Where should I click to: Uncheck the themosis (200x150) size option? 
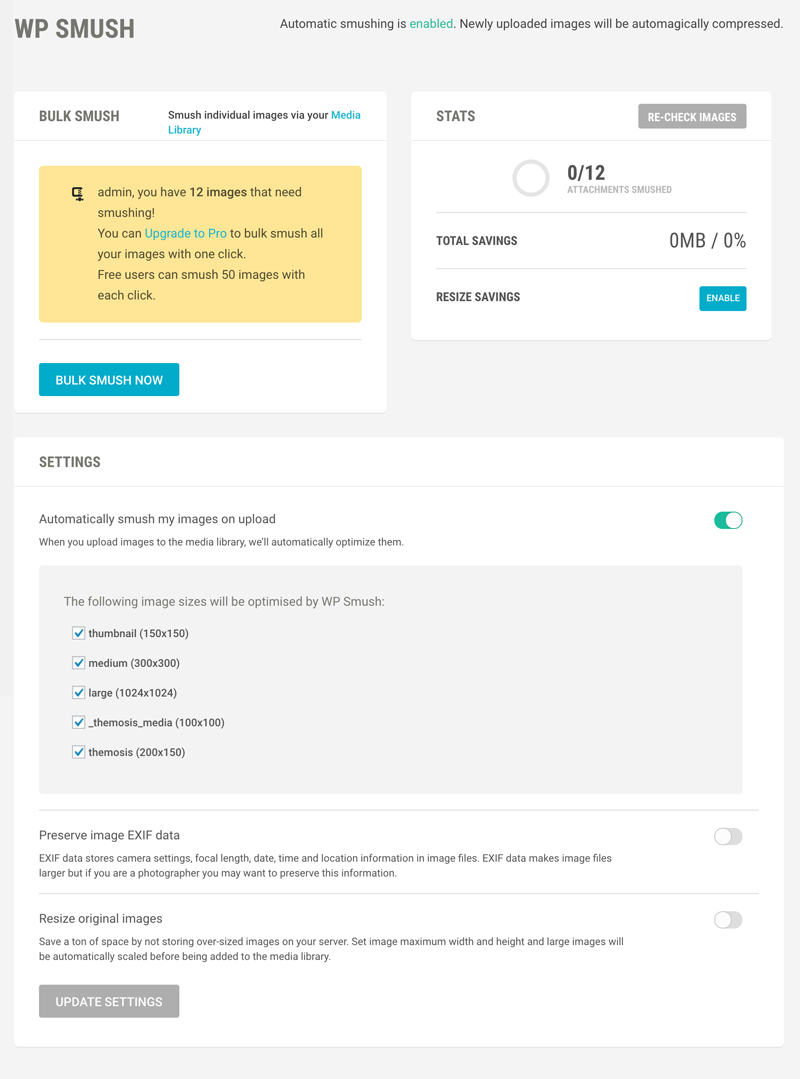tap(78, 751)
